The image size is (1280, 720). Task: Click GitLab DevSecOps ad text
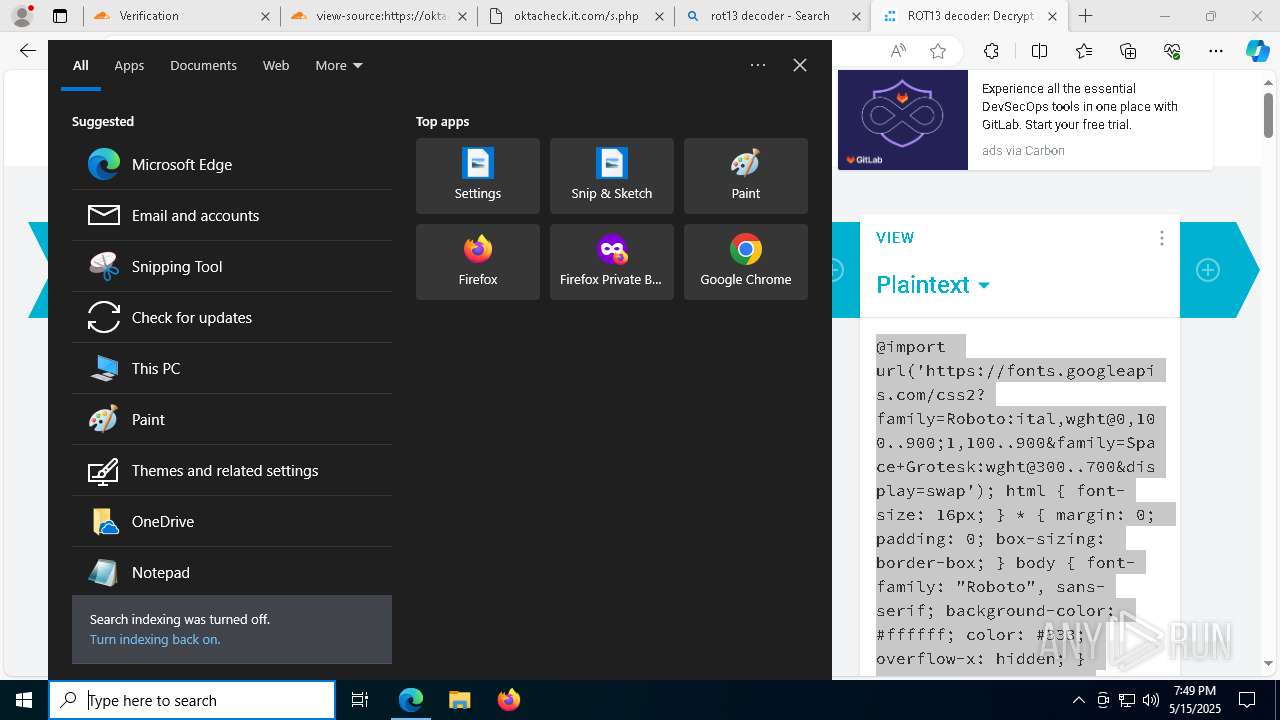click(1080, 106)
